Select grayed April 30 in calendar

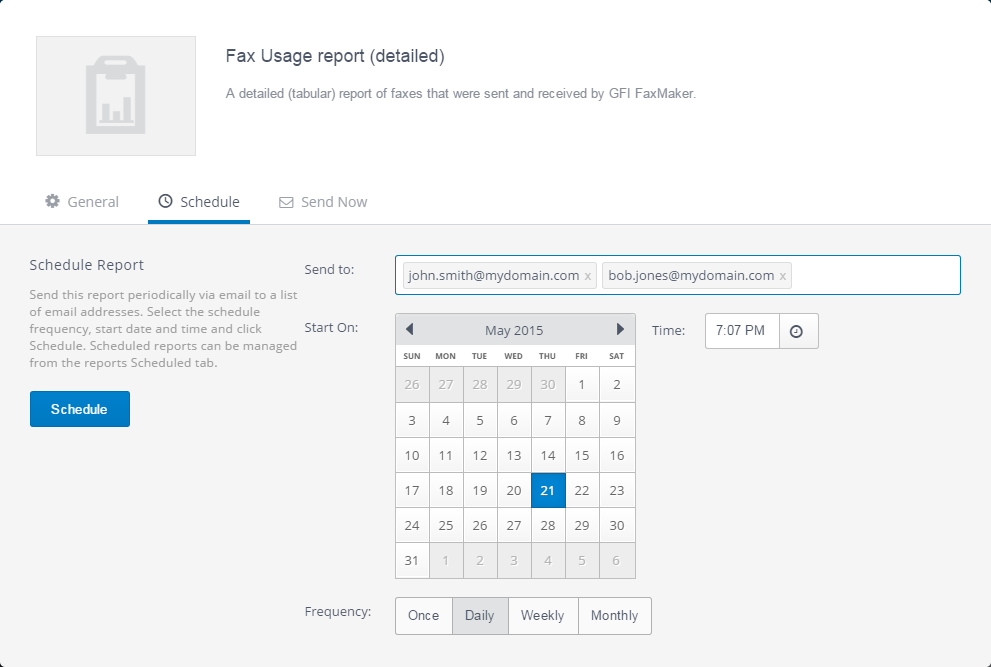548,385
